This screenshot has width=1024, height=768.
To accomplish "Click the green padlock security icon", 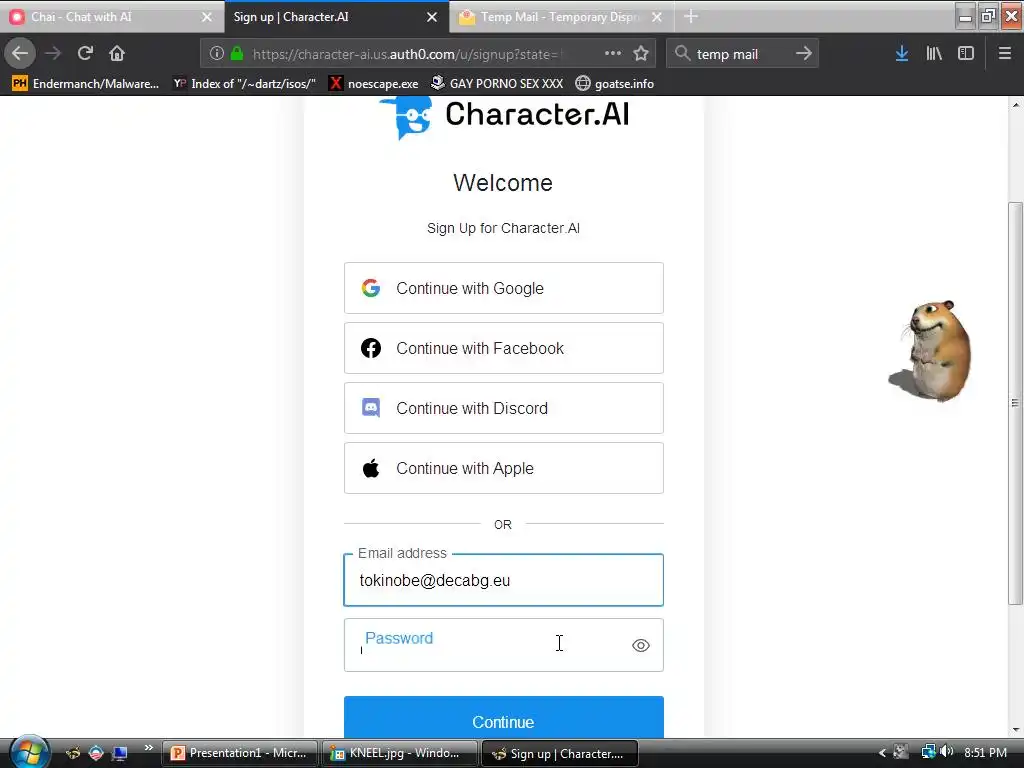I will point(236,54).
